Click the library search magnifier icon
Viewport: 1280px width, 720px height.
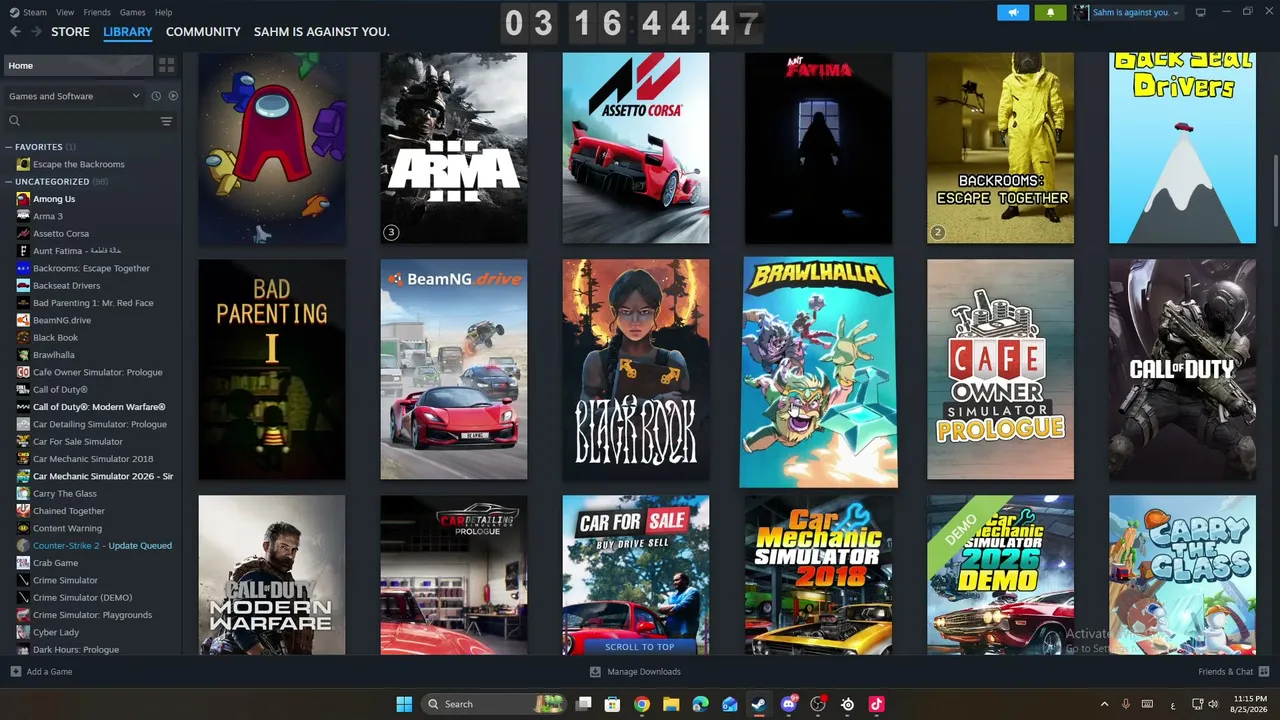[14, 121]
